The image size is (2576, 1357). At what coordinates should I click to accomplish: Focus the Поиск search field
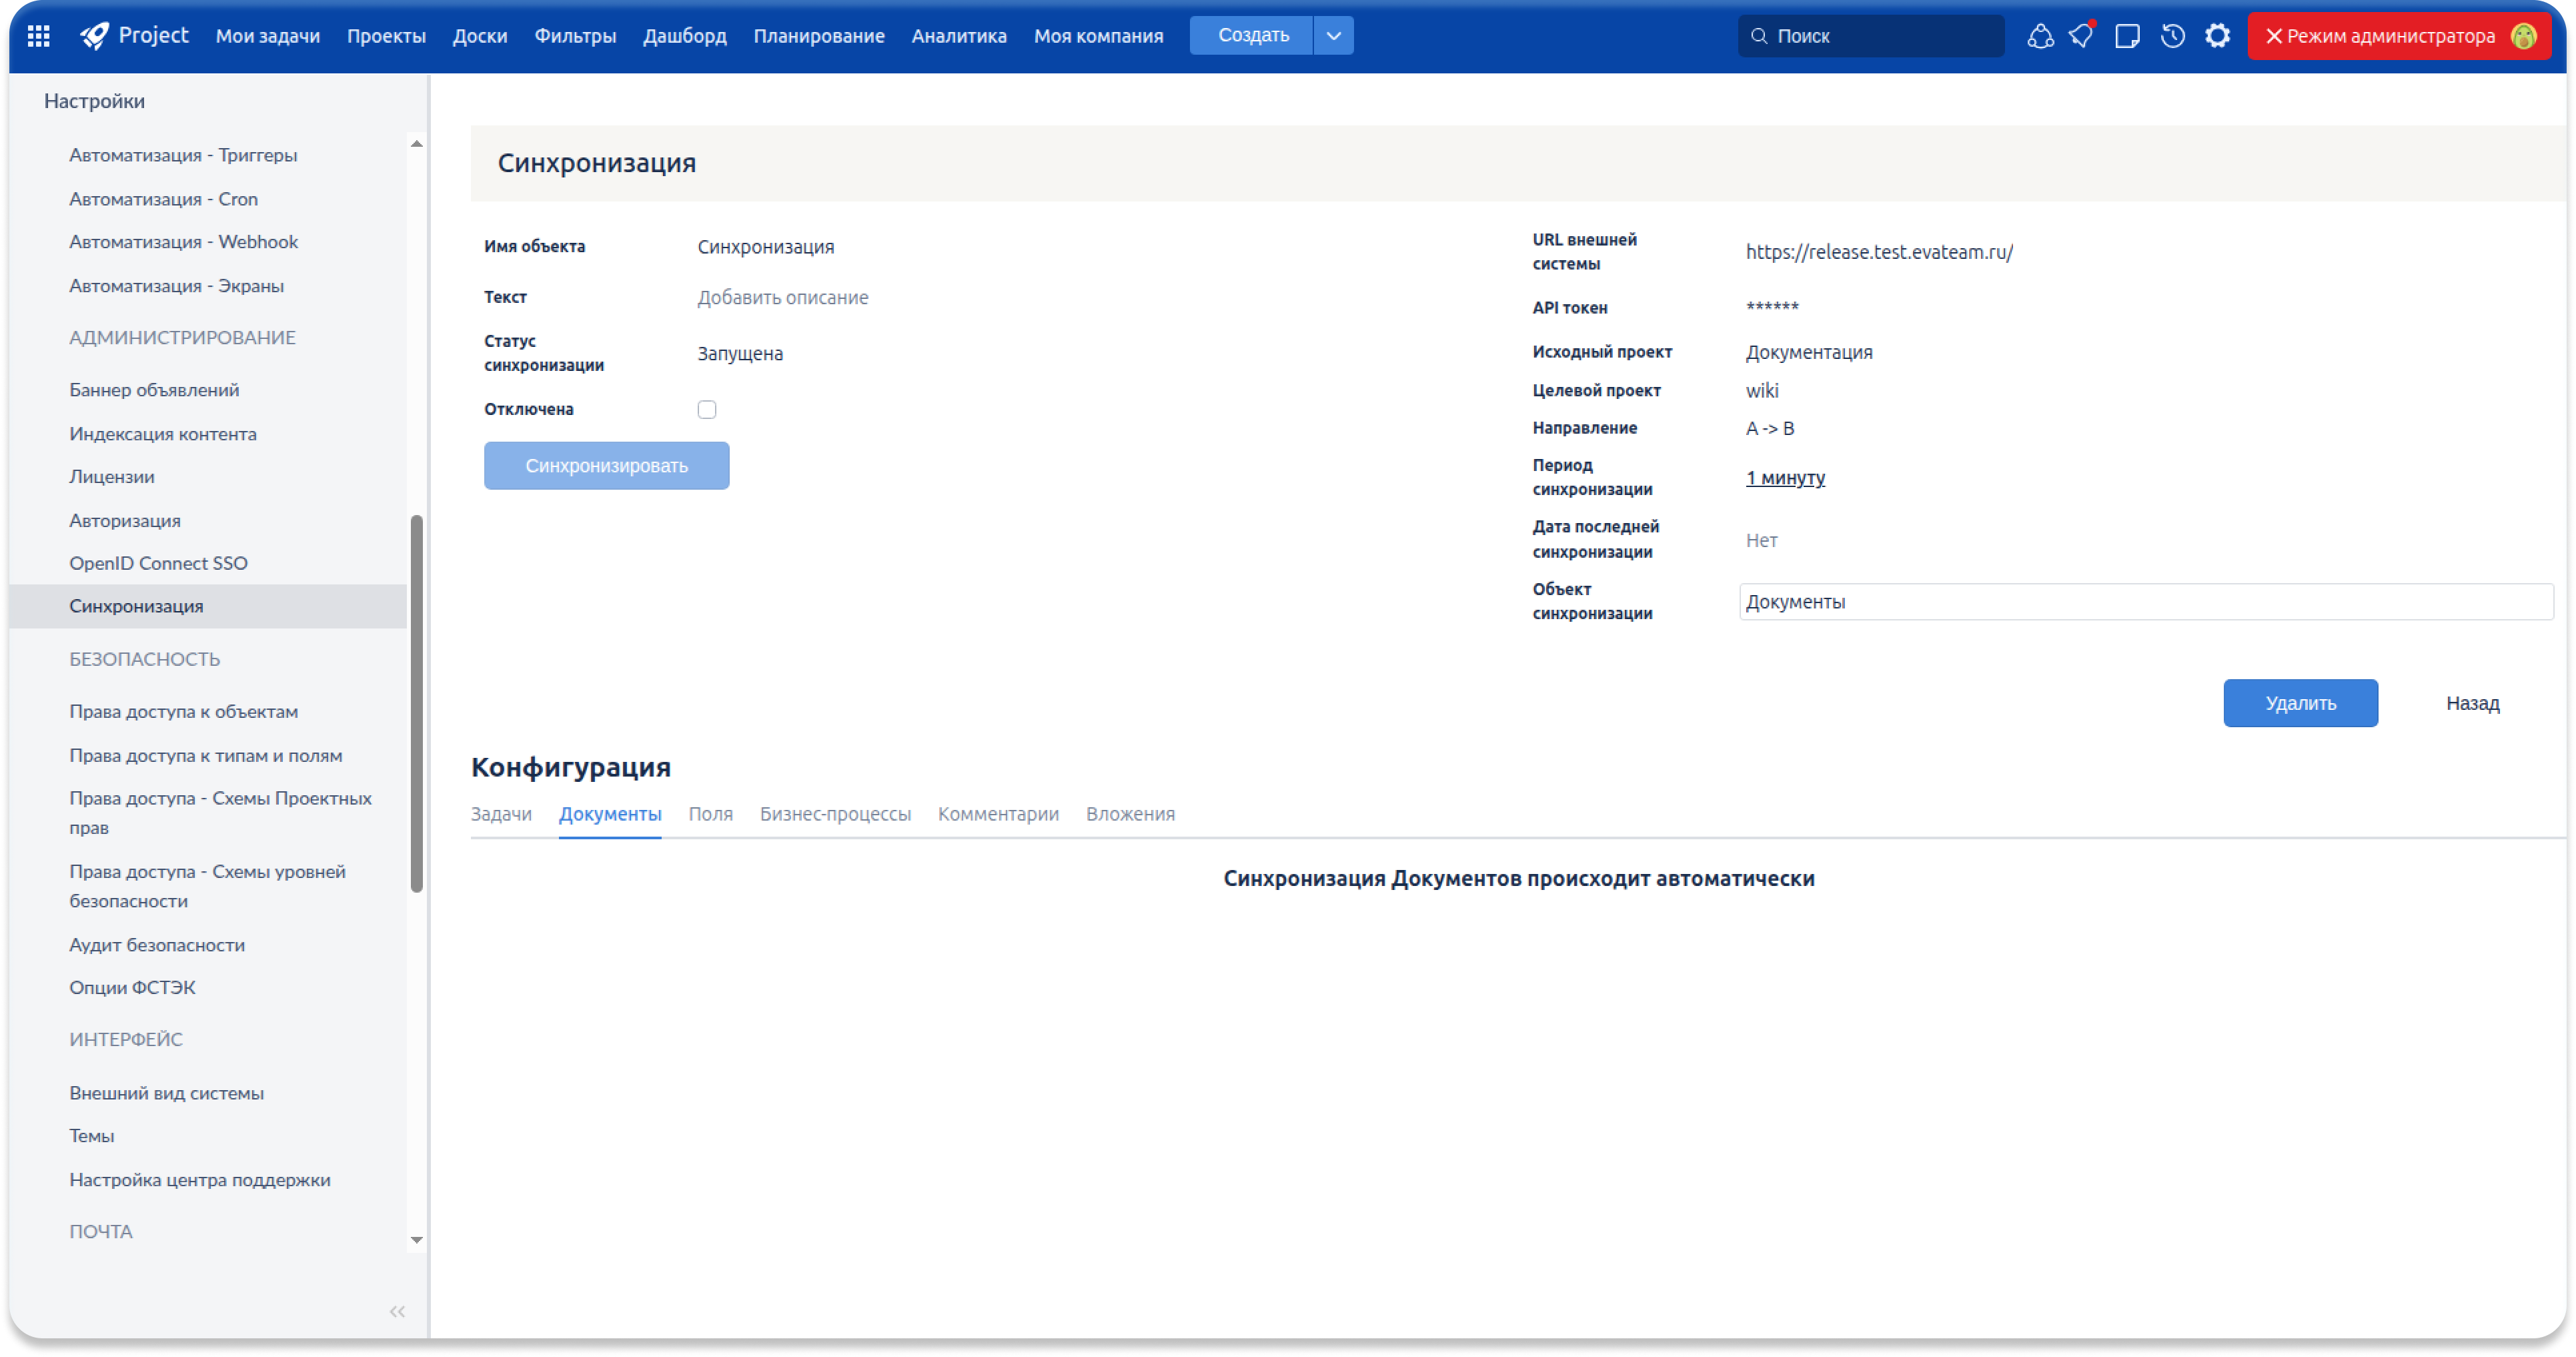click(1880, 36)
